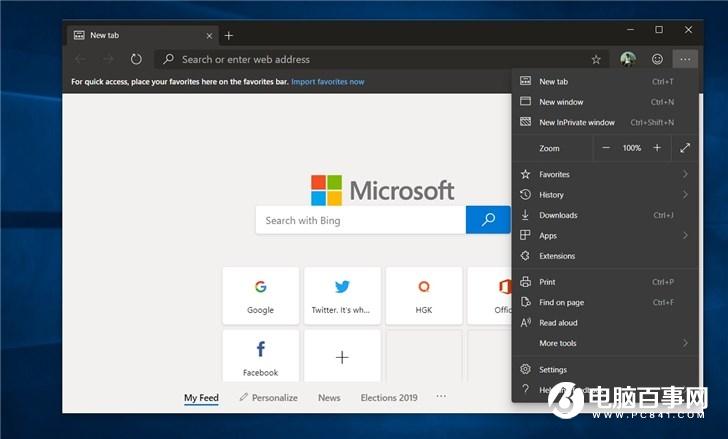Select New window in the menu
728x439 pixels.
coord(605,102)
